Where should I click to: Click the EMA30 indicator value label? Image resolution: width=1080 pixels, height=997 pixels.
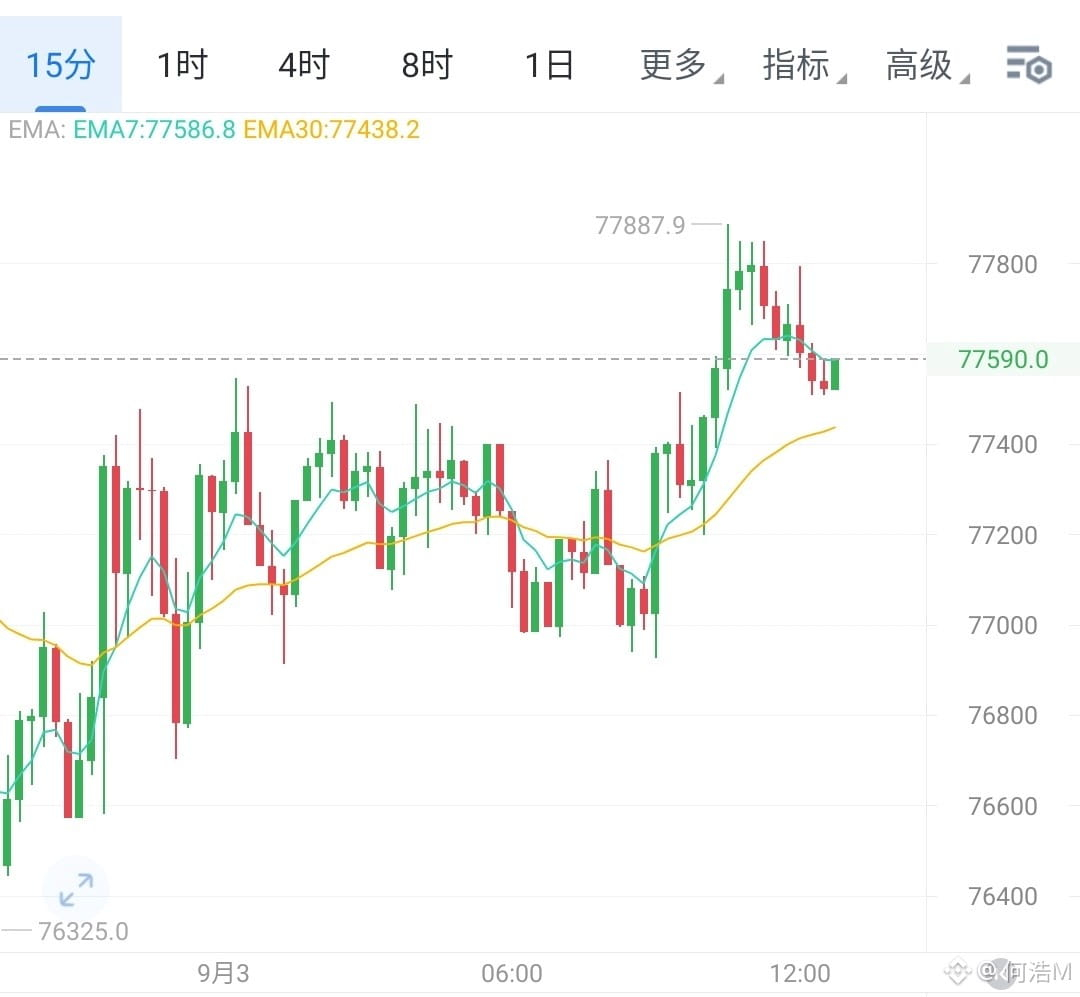pos(331,130)
